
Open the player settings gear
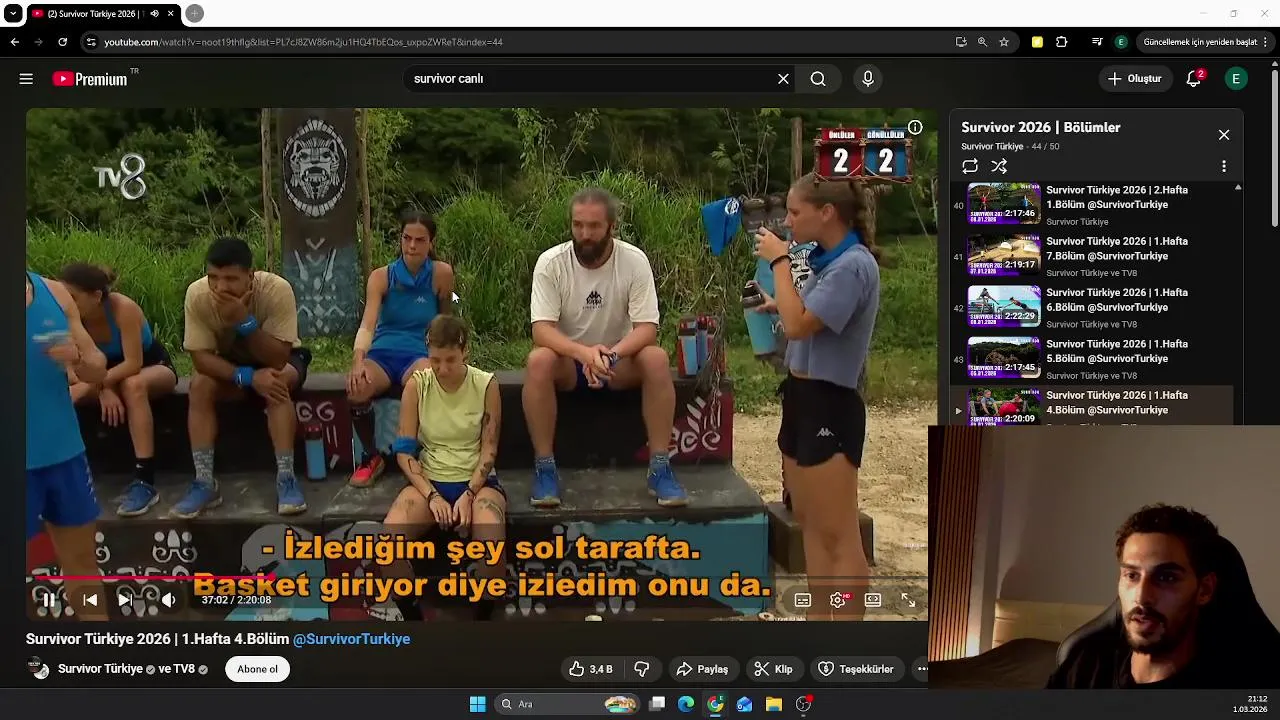838,600
